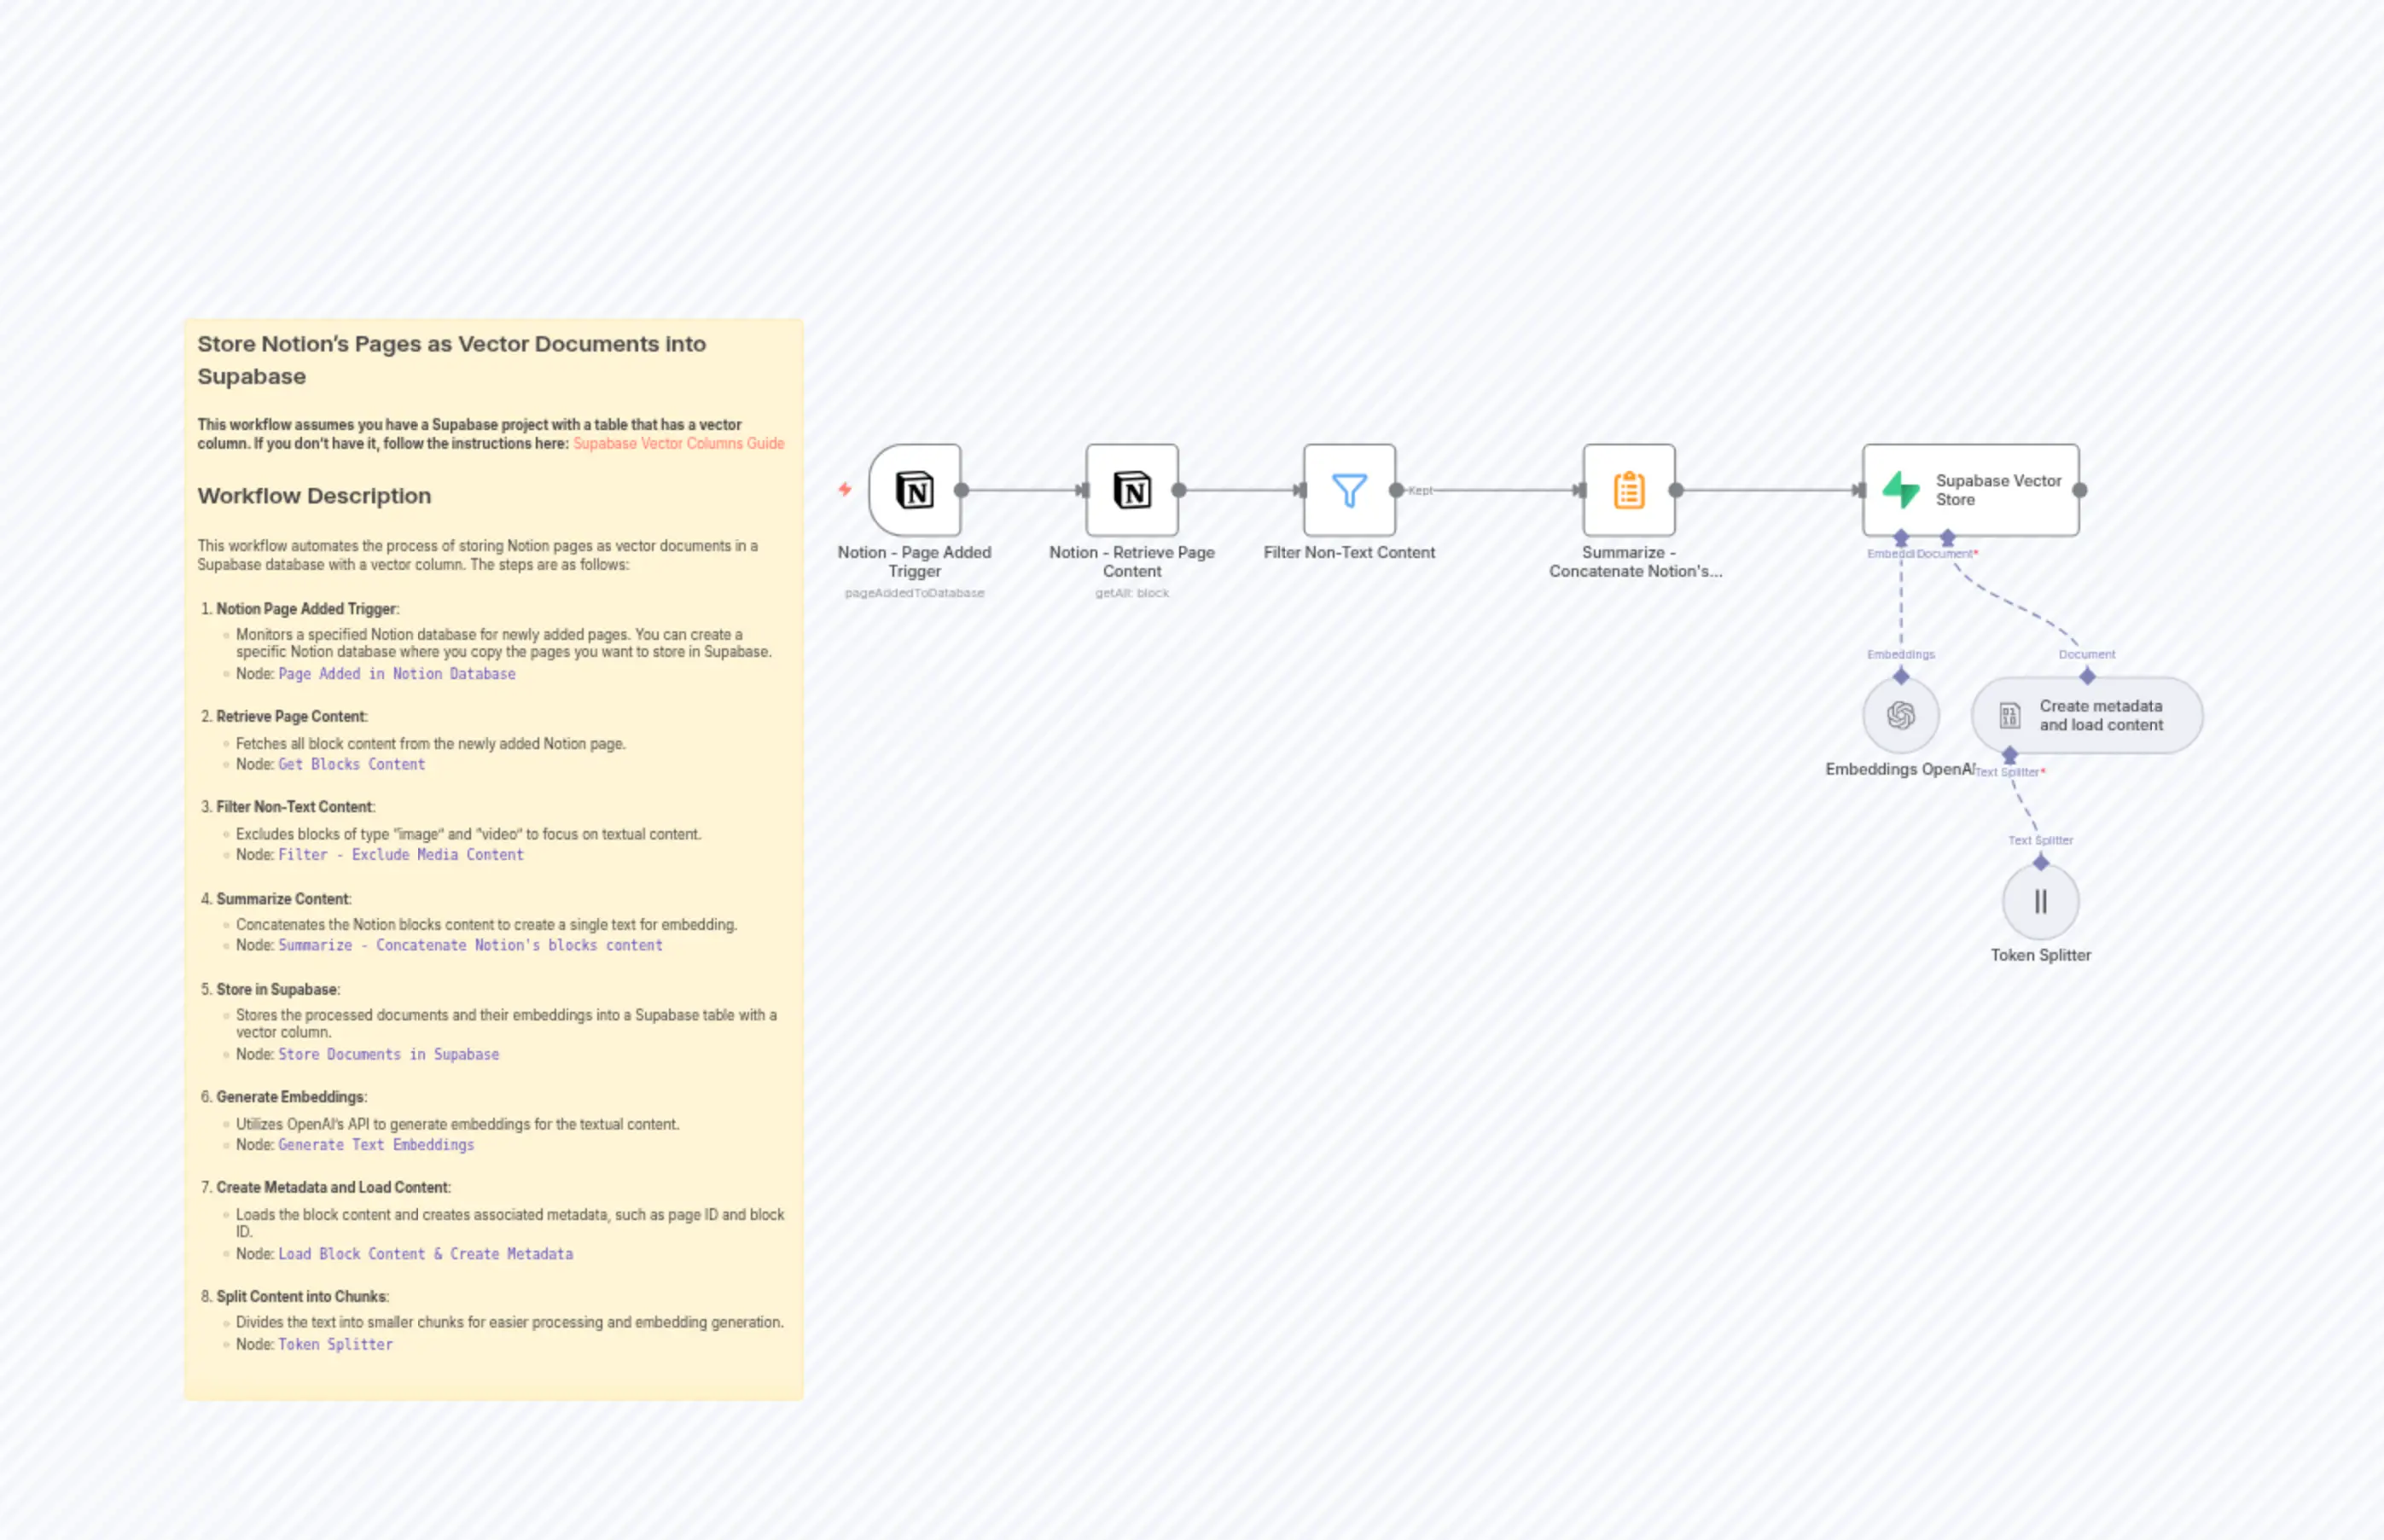2384x1540 pixels.
Task: Click the Load Block Content & Create Metadata link
Action: [425, 1253]
